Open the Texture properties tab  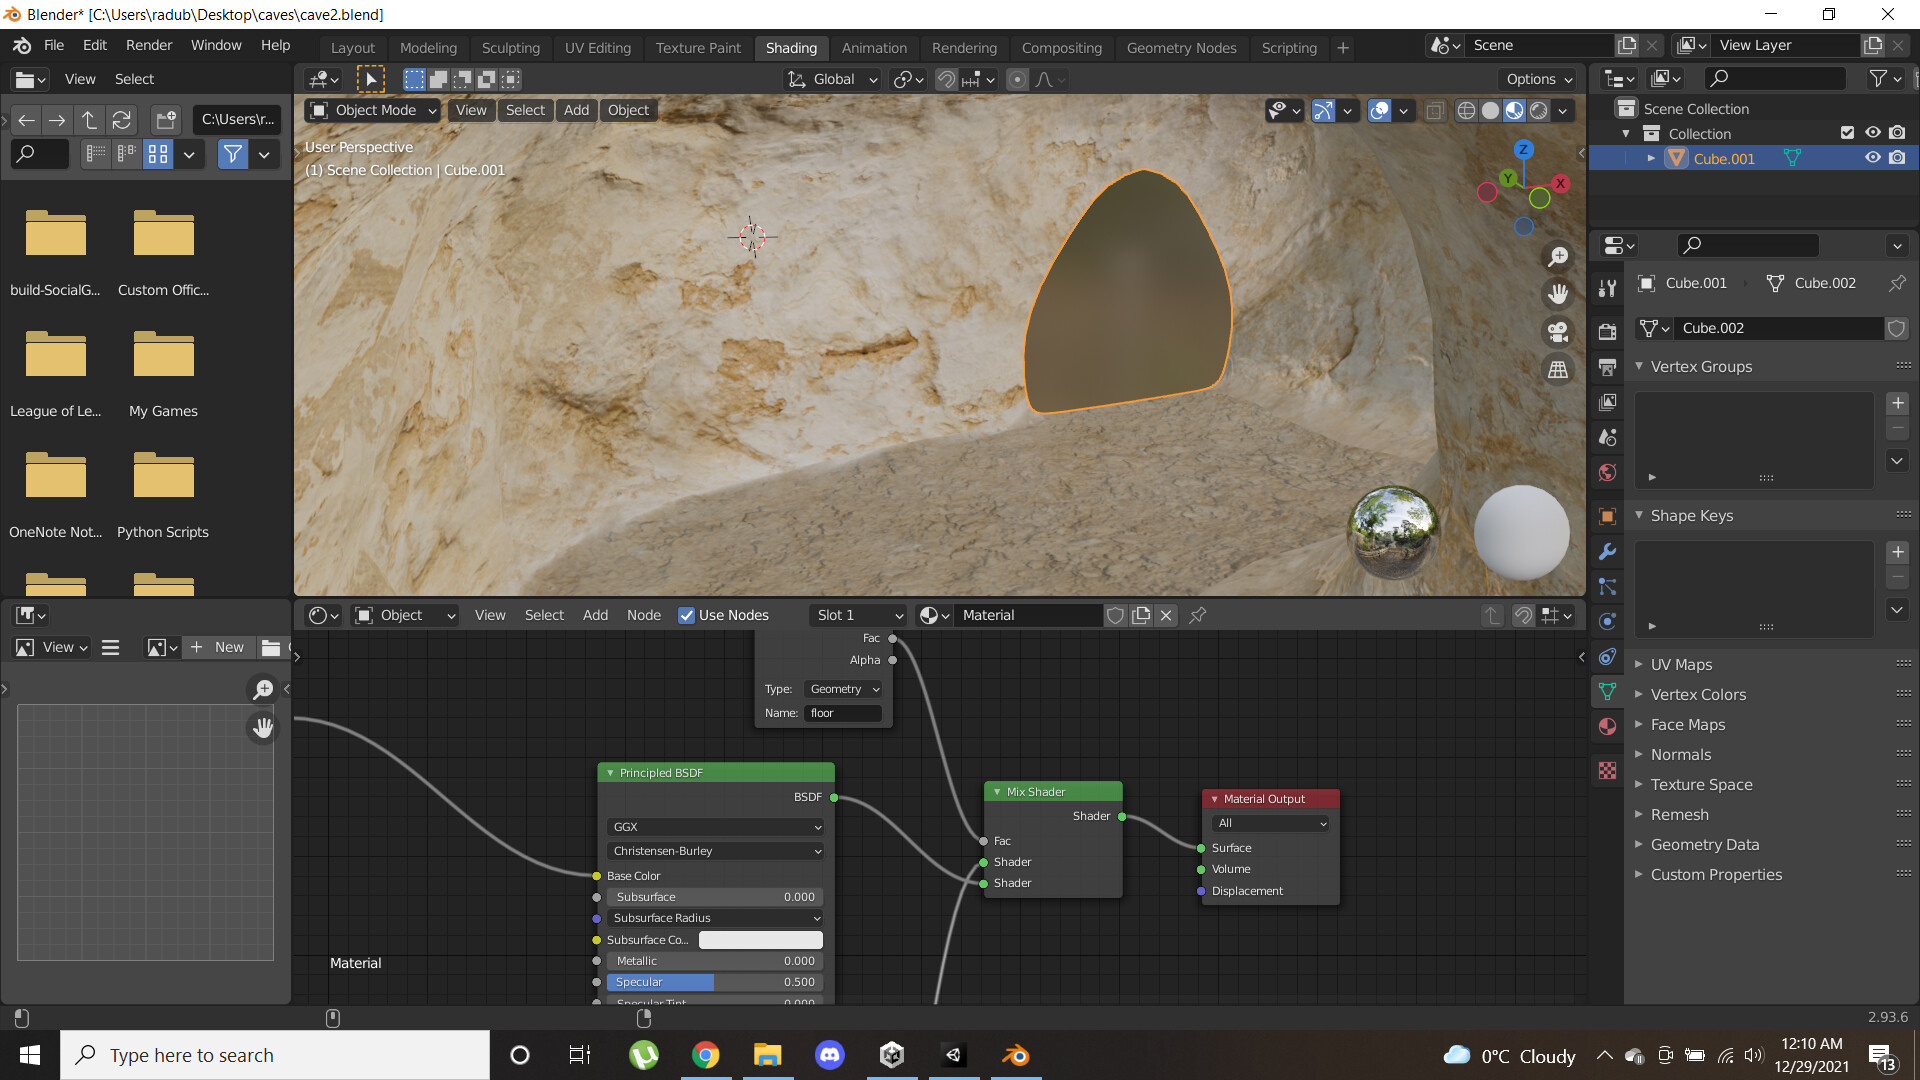click(1607, 771)
